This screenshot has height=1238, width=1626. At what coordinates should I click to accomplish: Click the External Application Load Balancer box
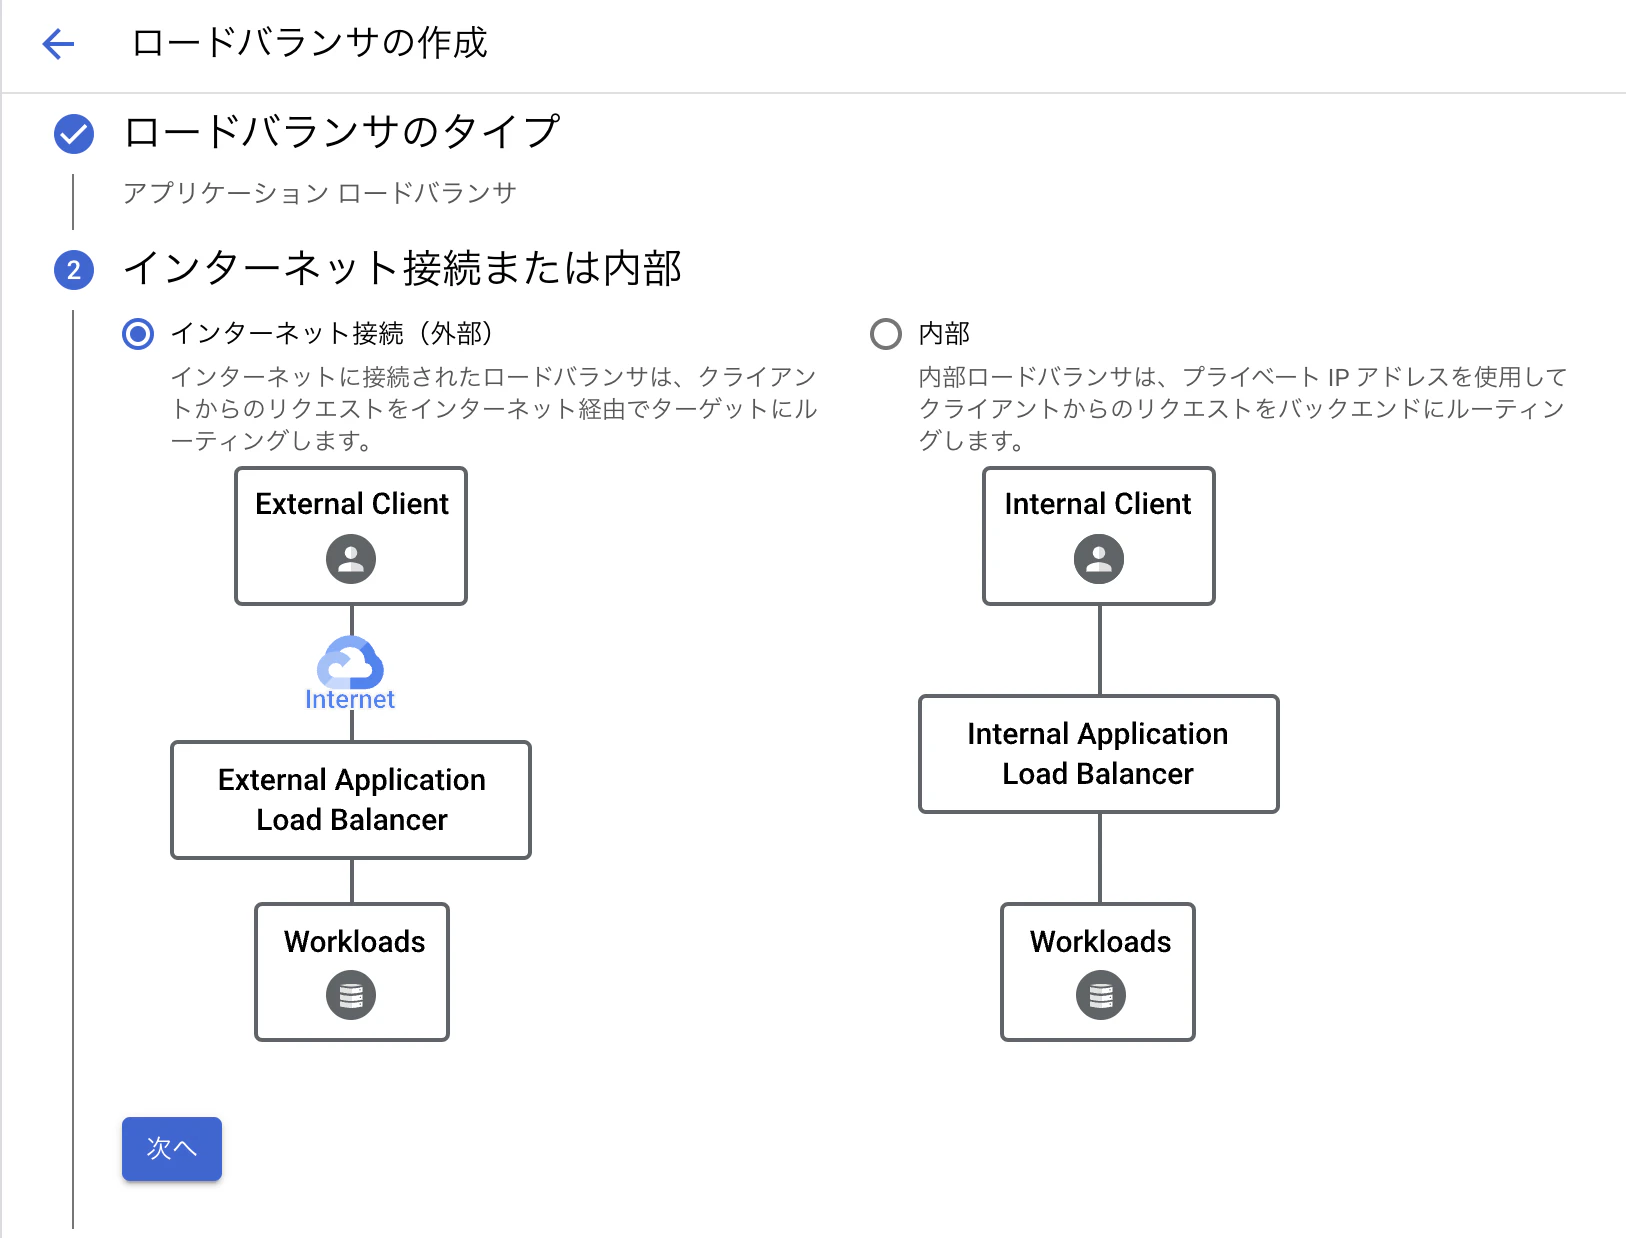point(351,800)
